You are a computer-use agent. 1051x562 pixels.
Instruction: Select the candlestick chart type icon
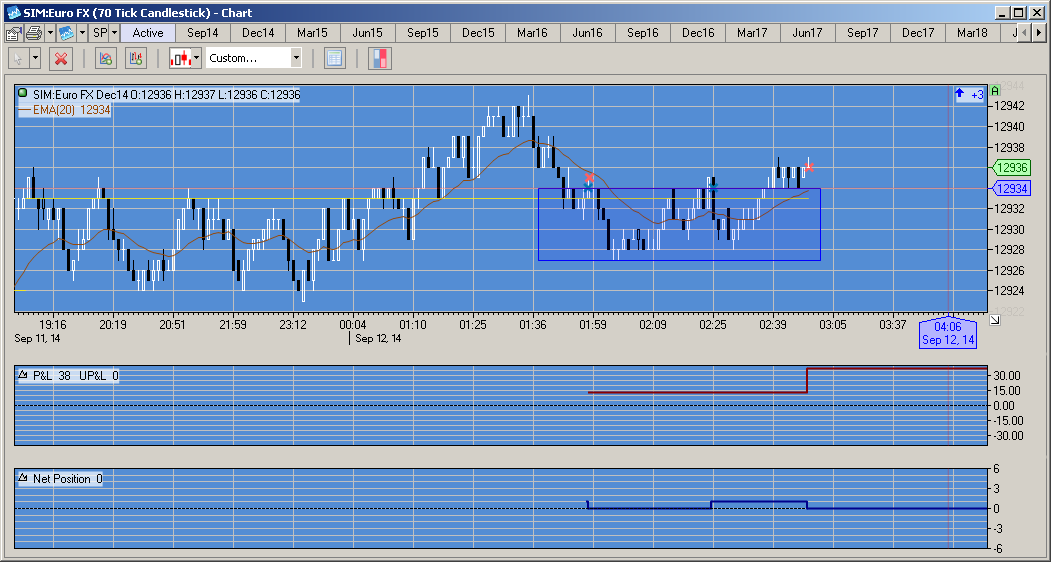(x=180, y=58)
